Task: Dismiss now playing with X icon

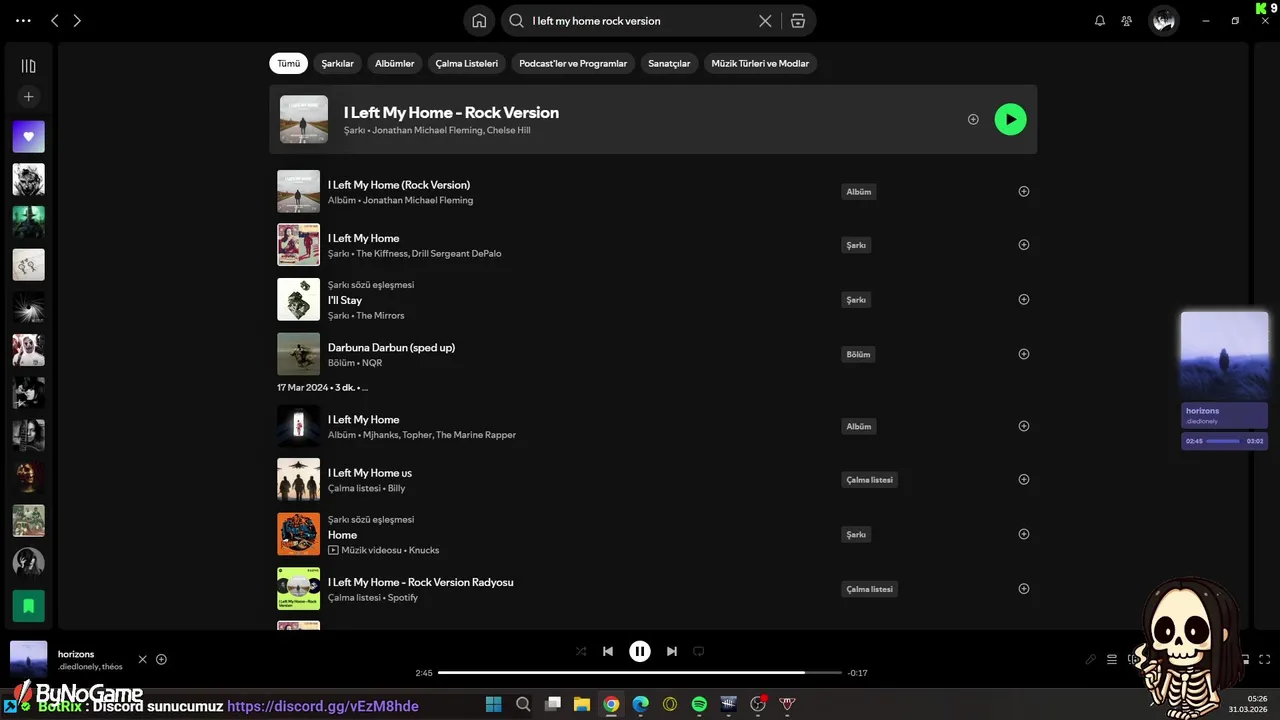Action: coord(142,659)
